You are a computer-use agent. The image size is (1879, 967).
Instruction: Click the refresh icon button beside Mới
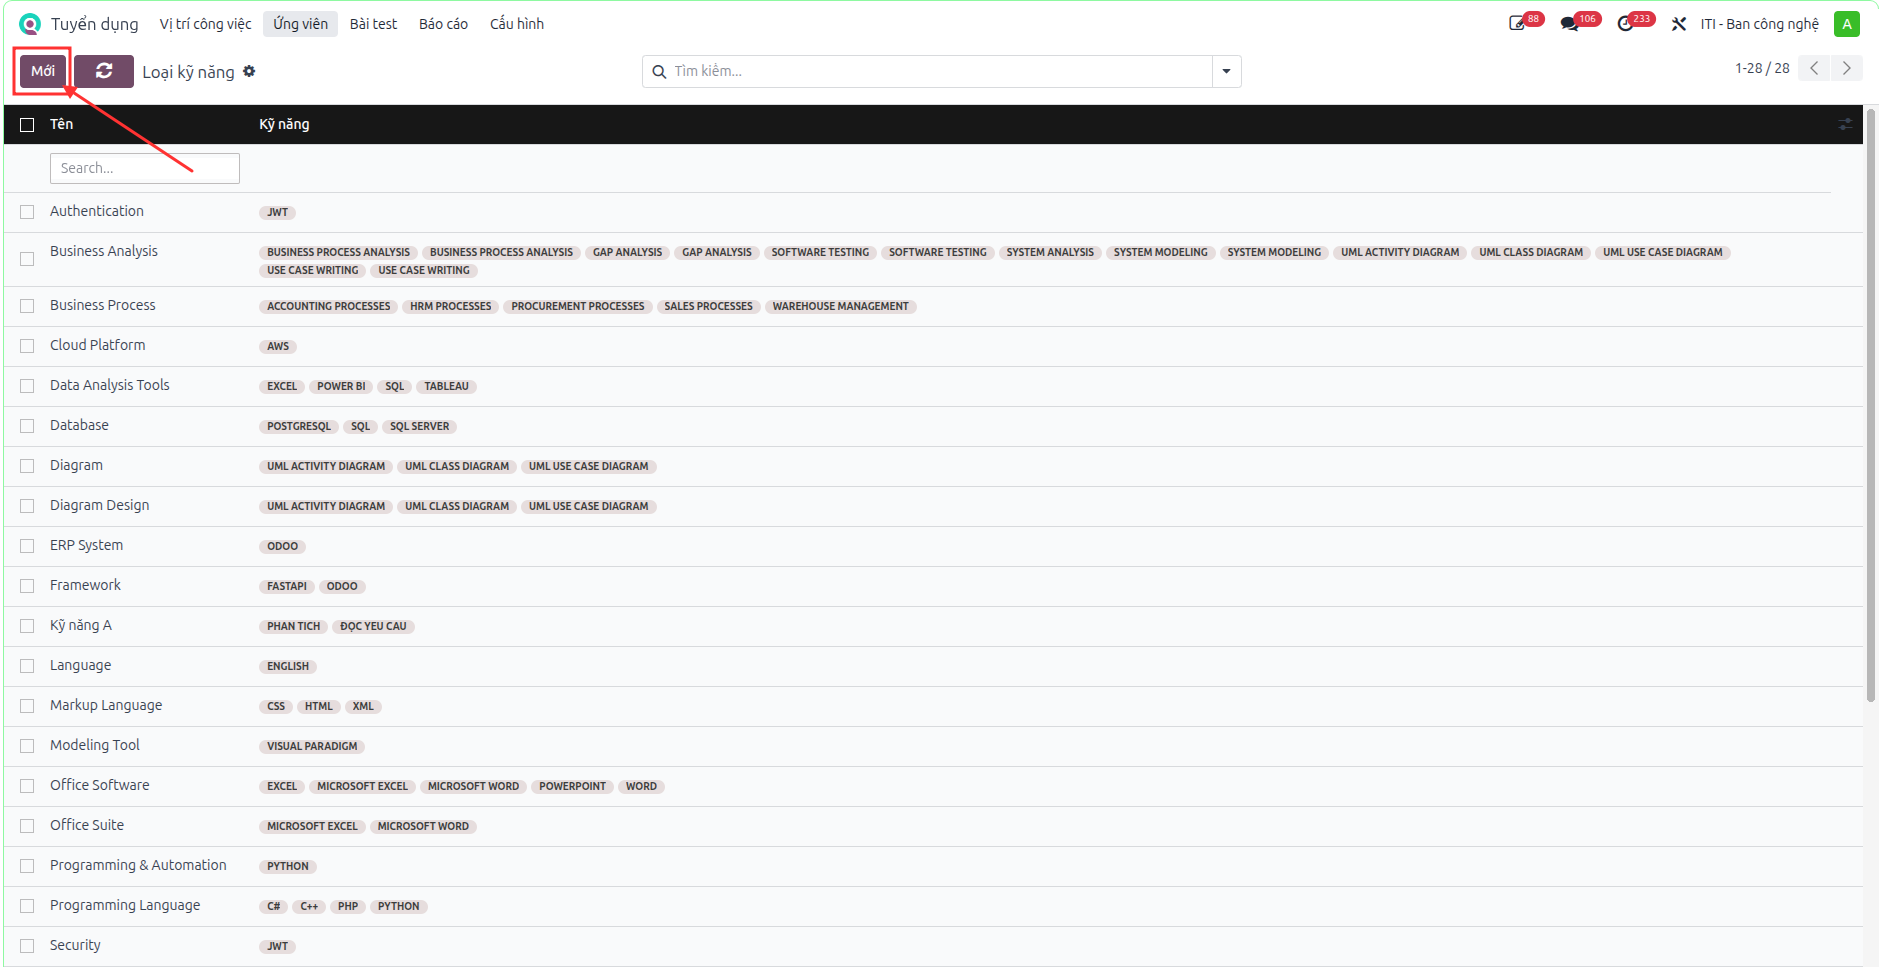tap(104, 71)
